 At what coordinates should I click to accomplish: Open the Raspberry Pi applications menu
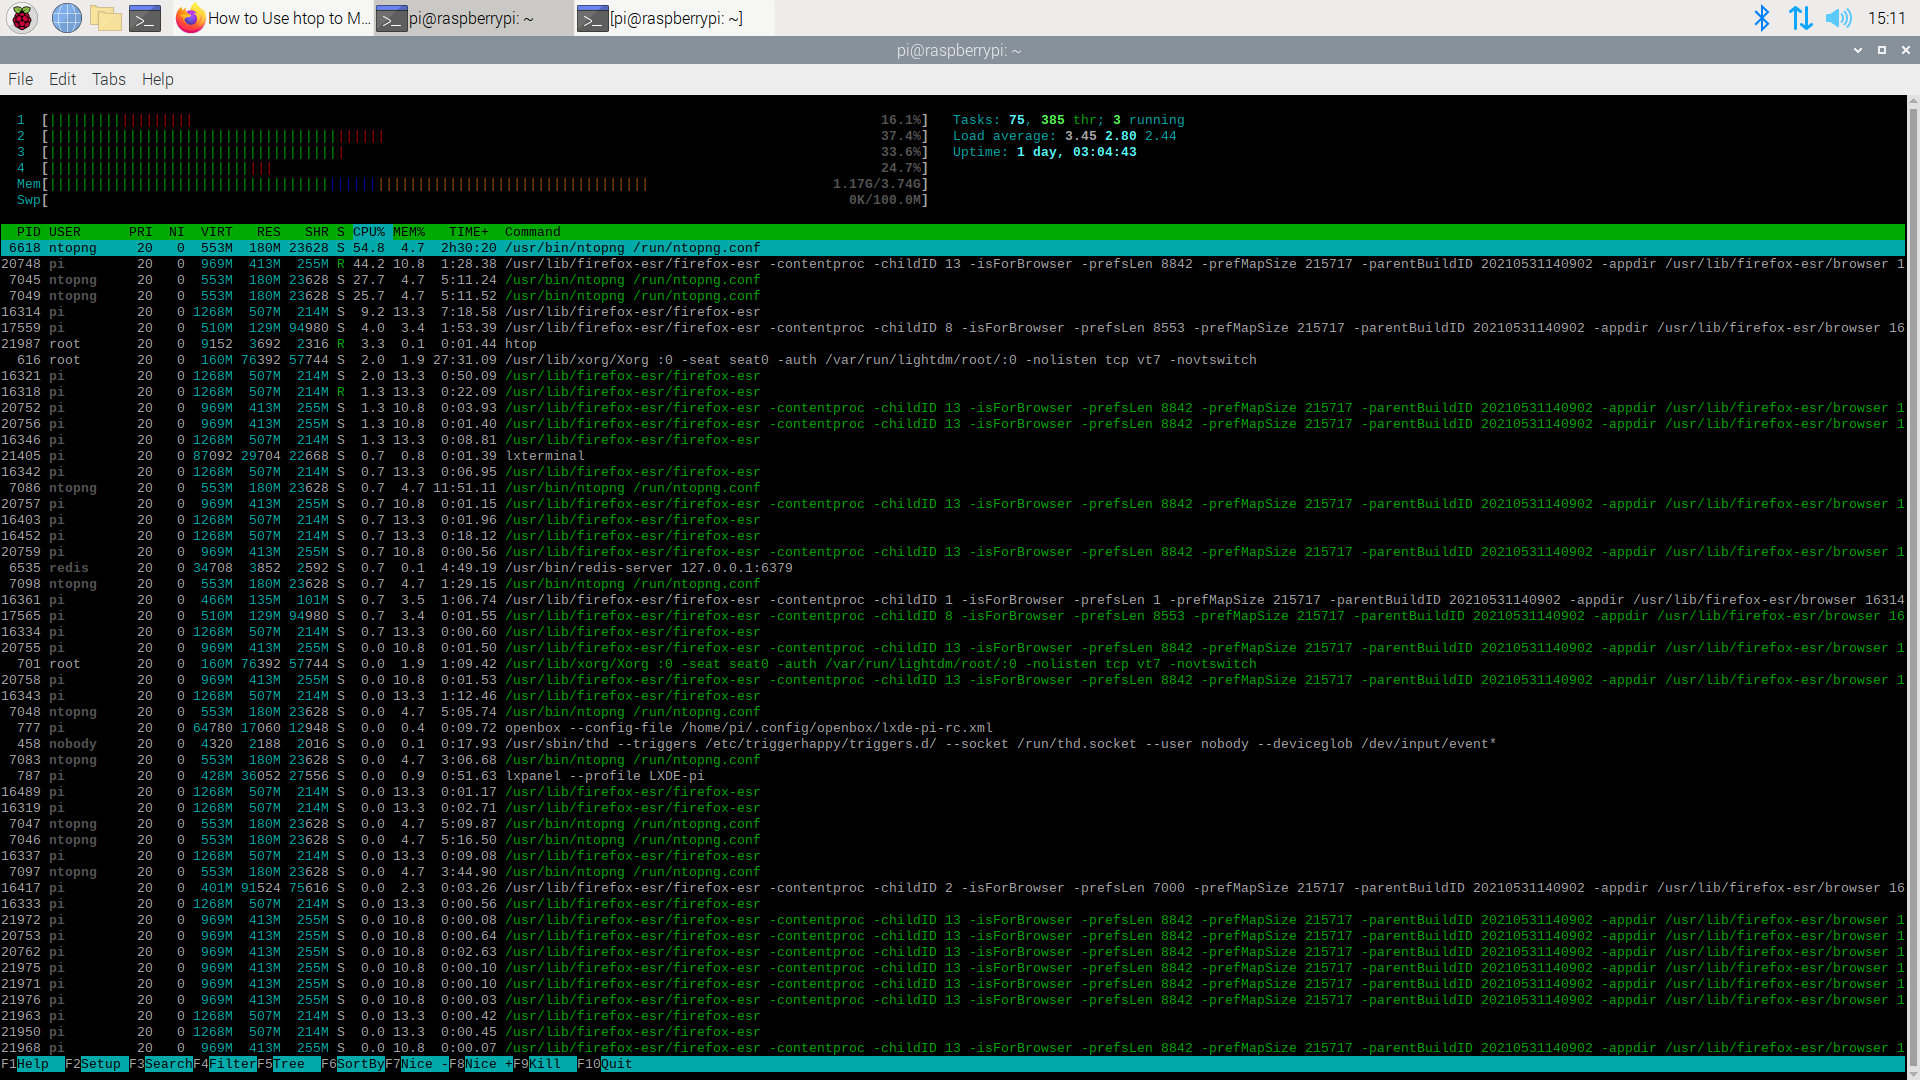21,18
